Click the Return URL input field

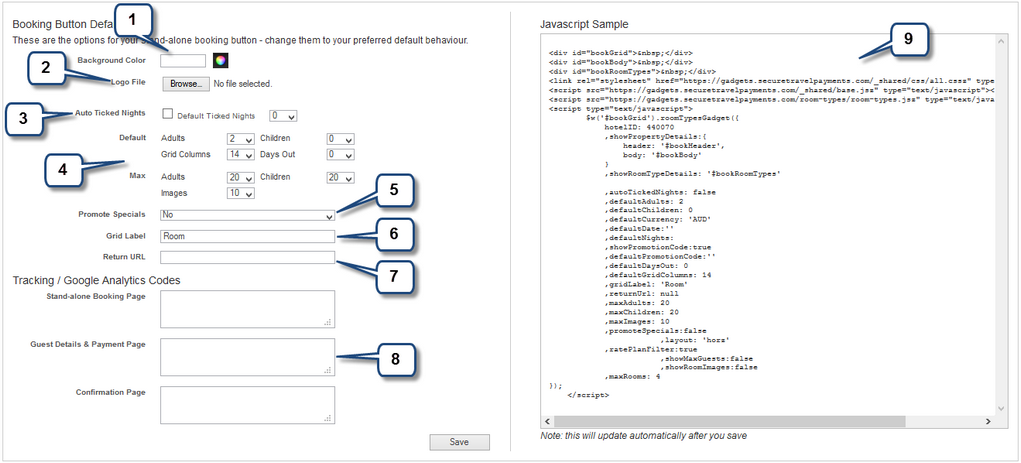click(247, 257)
